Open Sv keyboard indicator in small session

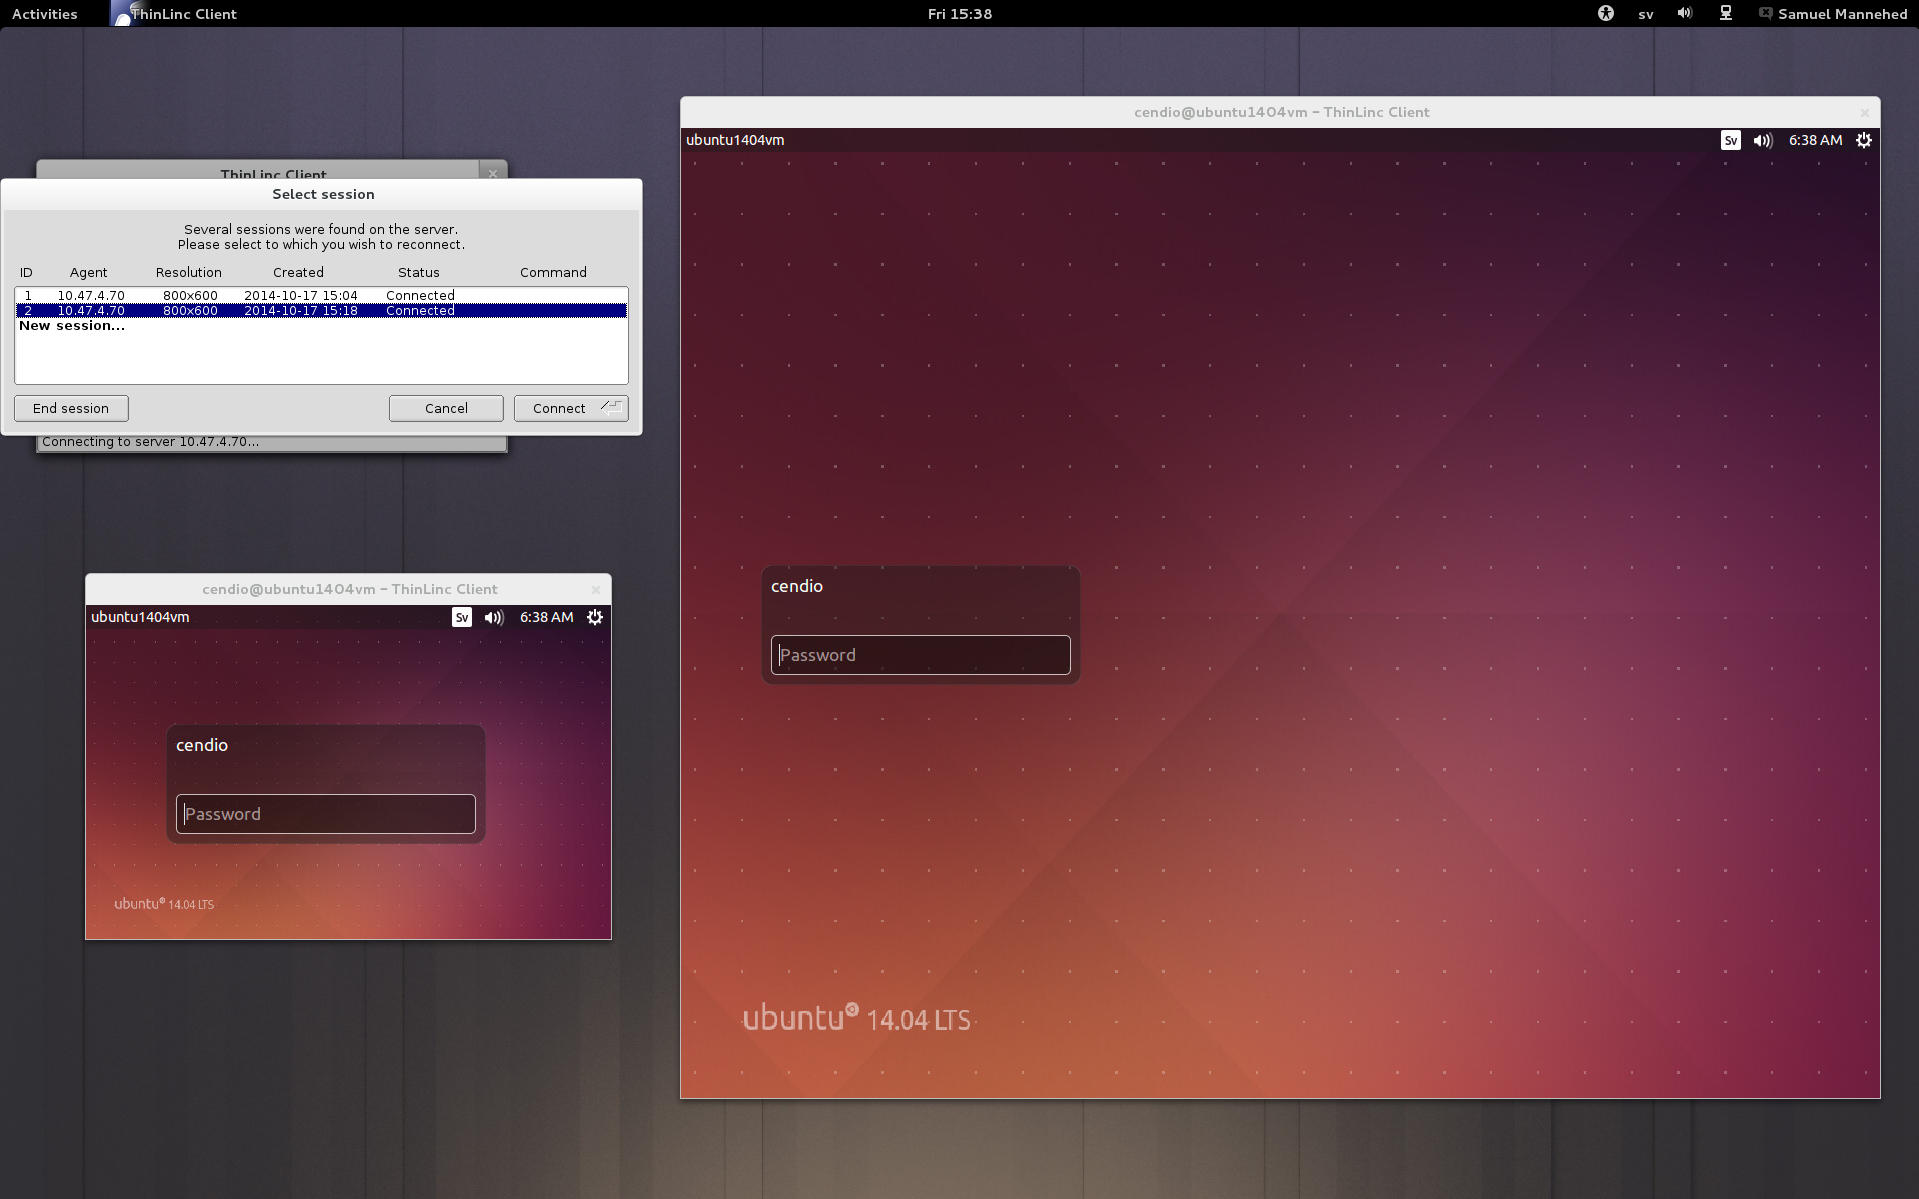point(461,617)
